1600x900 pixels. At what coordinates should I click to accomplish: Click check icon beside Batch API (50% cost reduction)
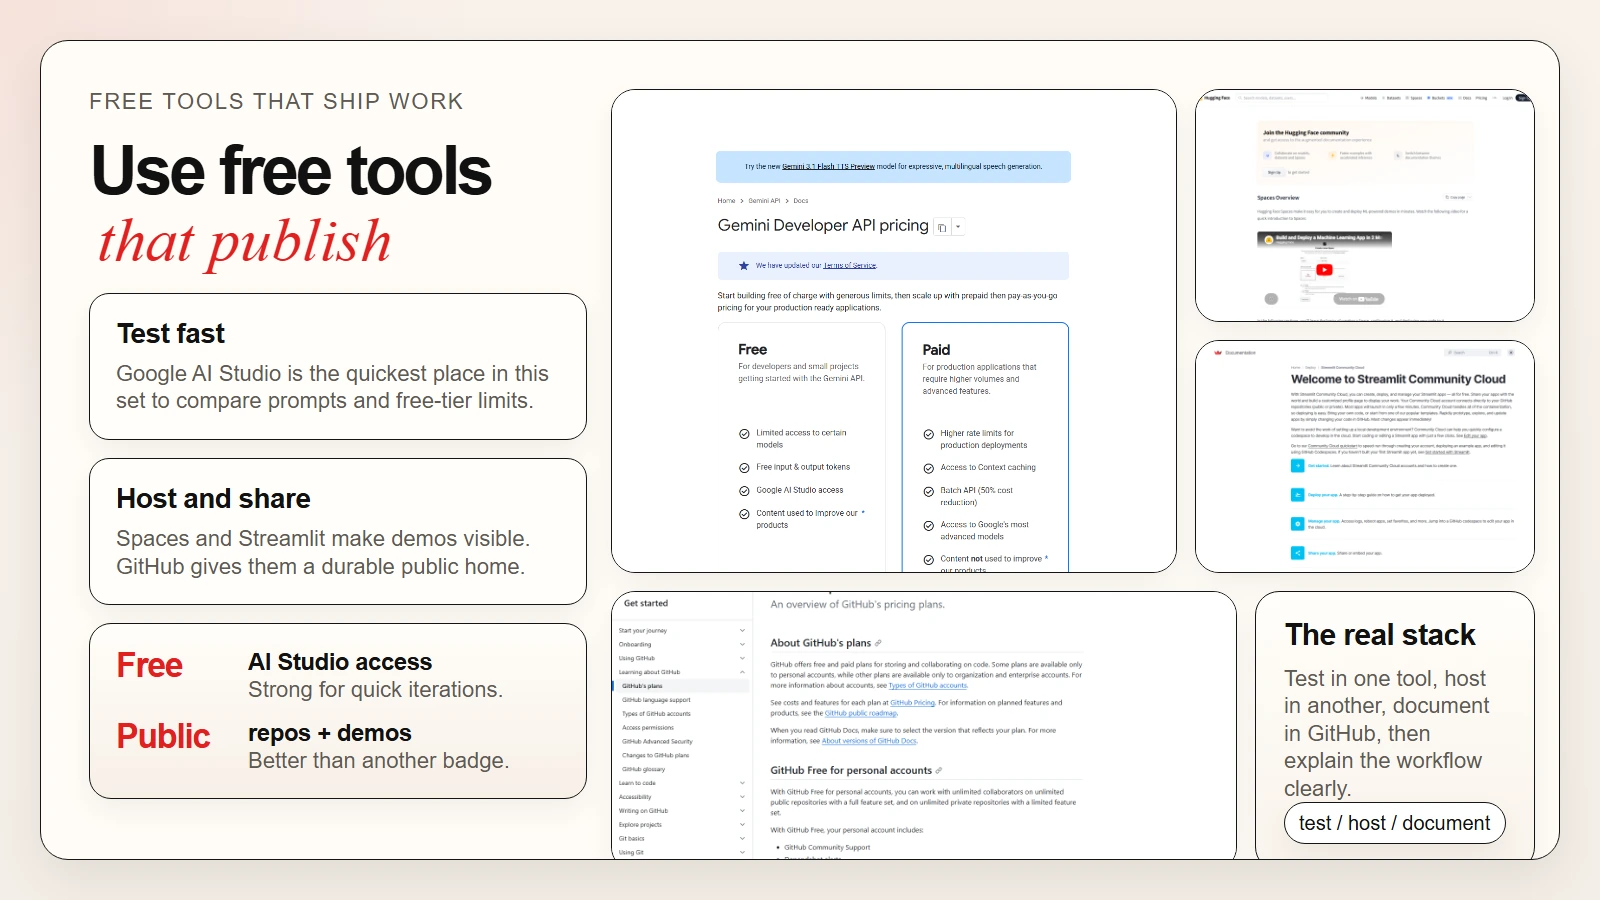[x=929, y=491]
